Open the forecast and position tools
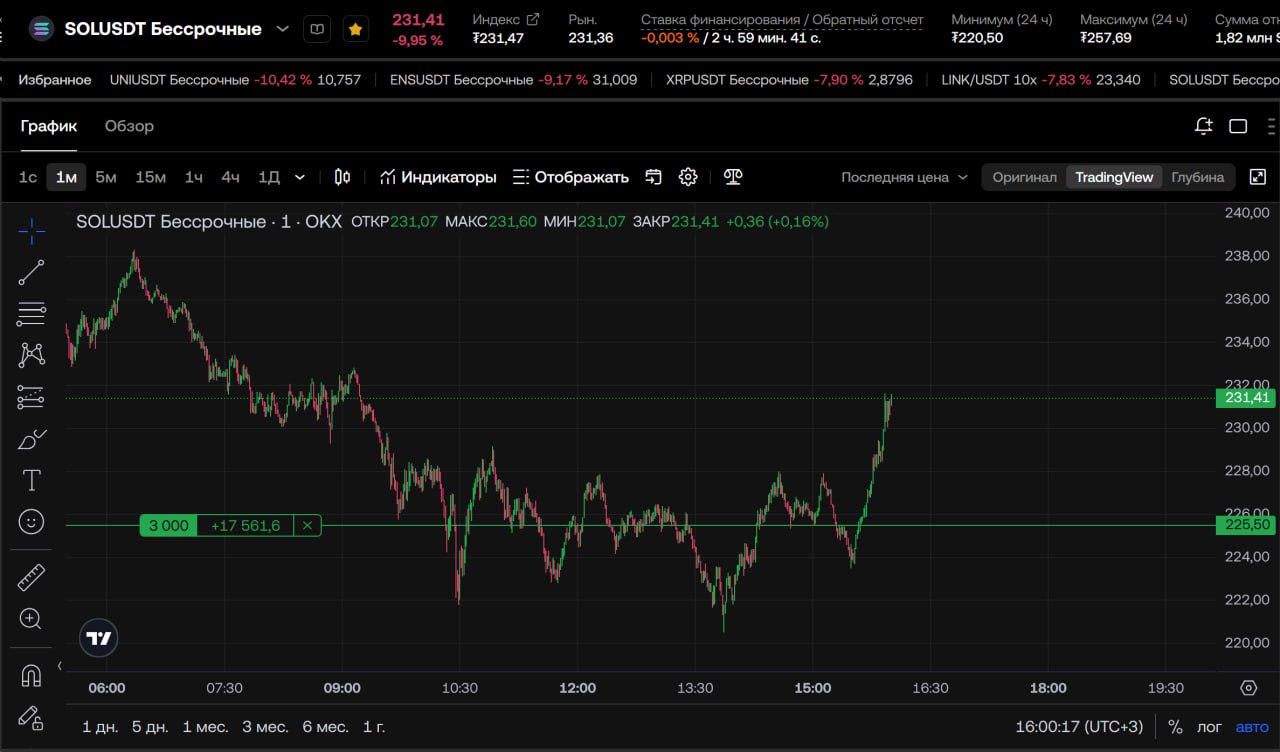The image size is (1280, 752). point(31,397)
